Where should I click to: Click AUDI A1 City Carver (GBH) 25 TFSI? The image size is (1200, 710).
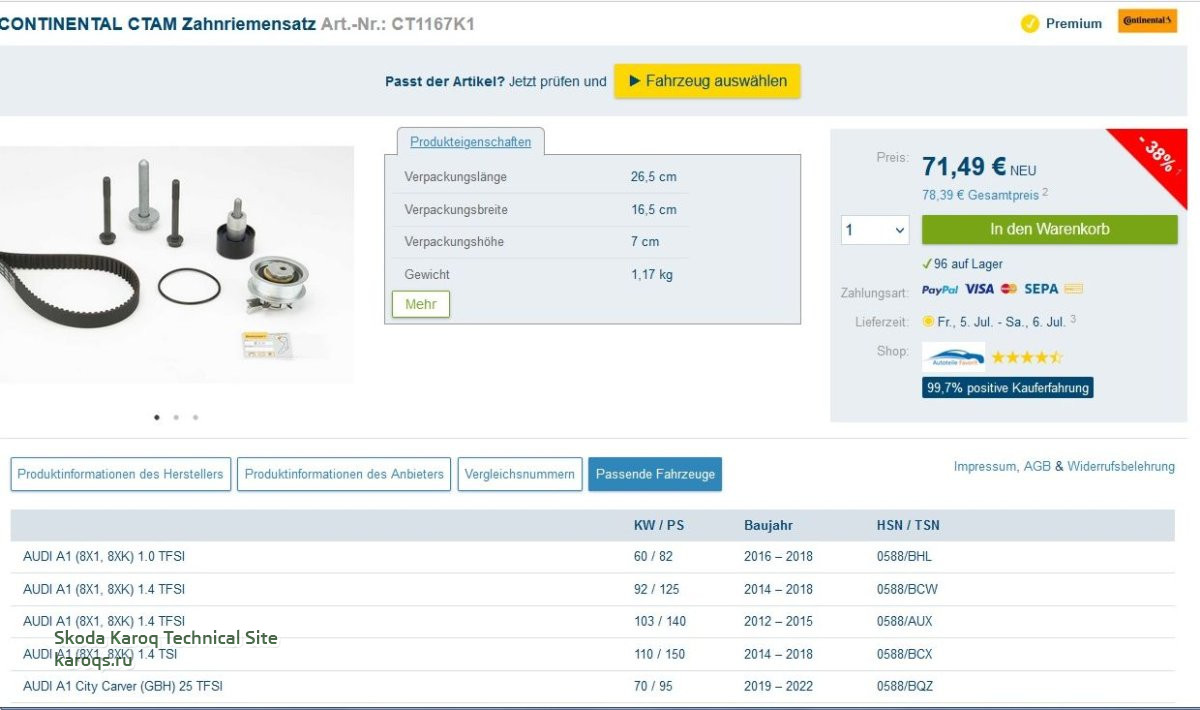[593, 686]
